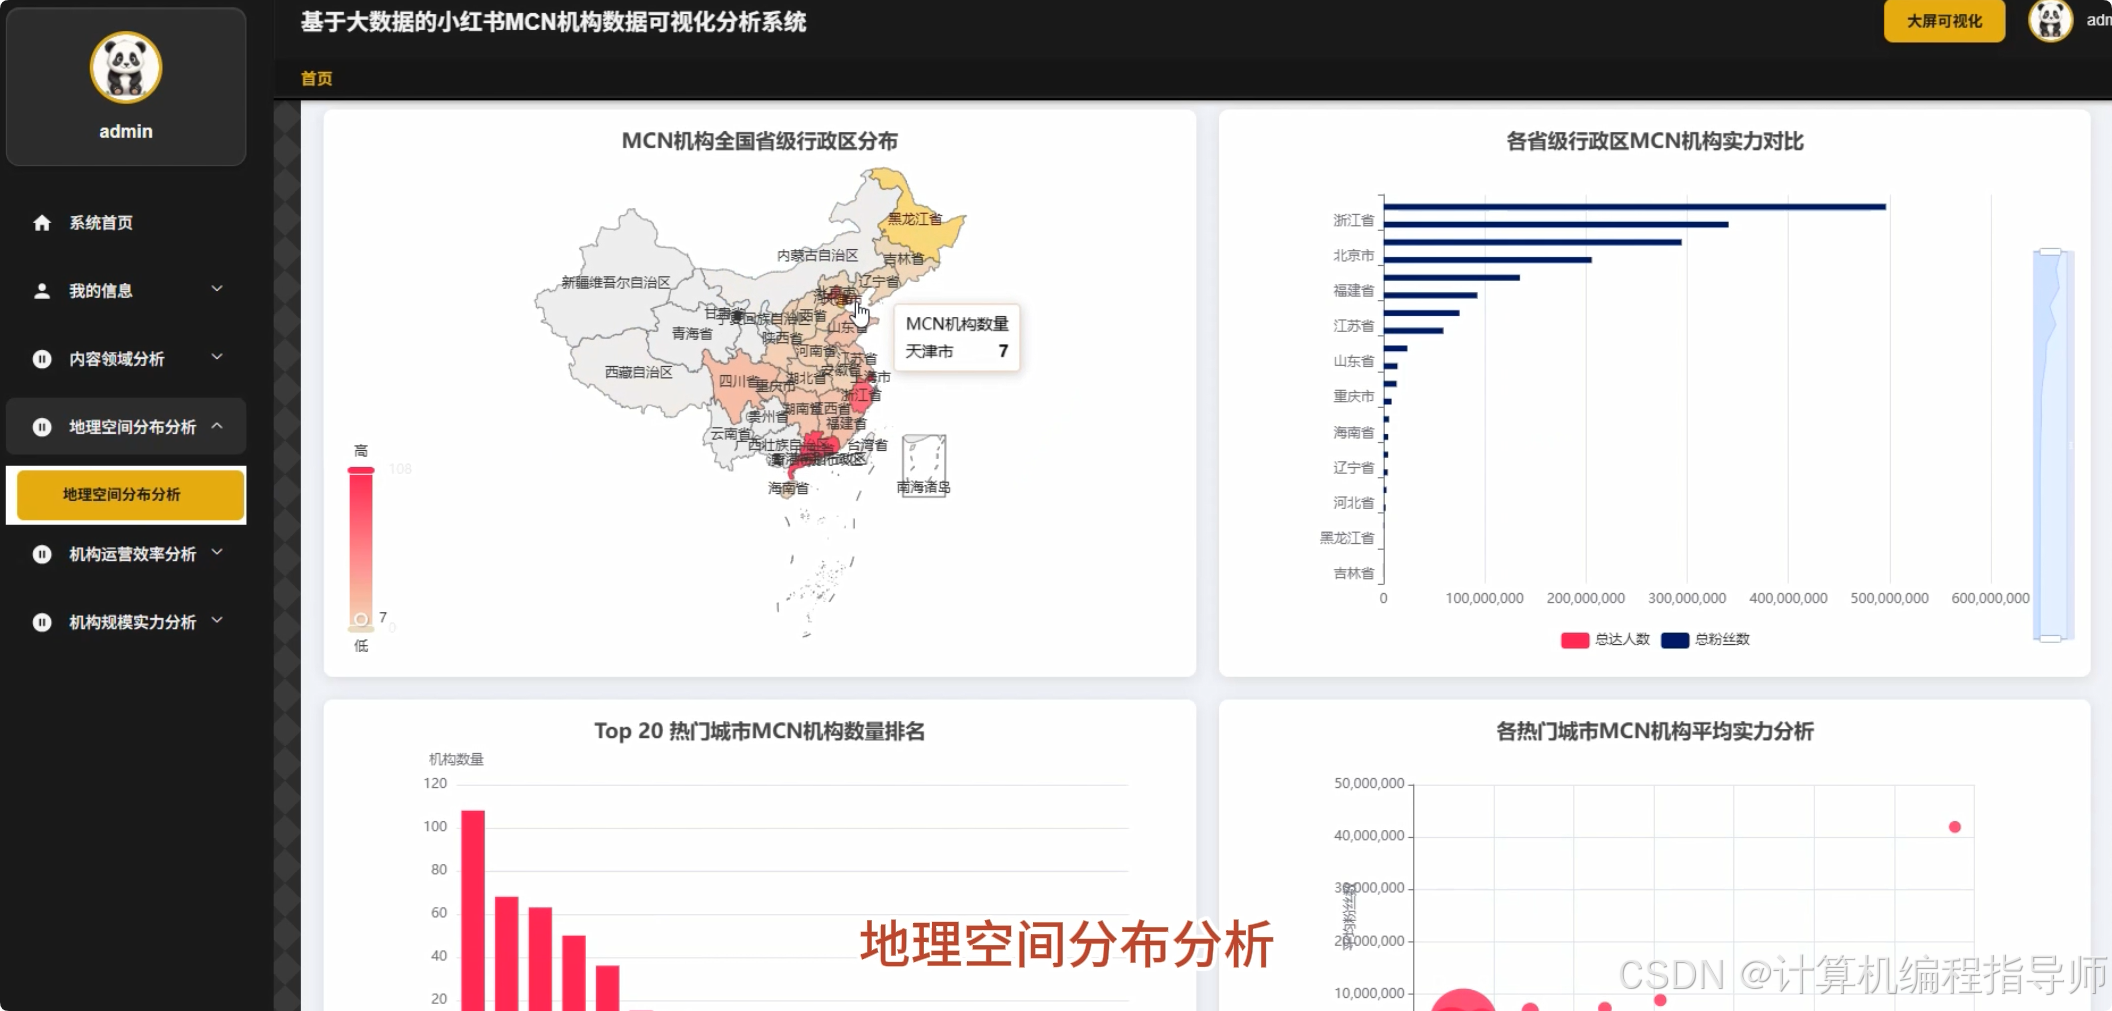The width and height of the screenshot is (2112, 1011).
Task: Click the 各省级行政区MCN机构实力对比 chart title
Action: click(1655, 141)
